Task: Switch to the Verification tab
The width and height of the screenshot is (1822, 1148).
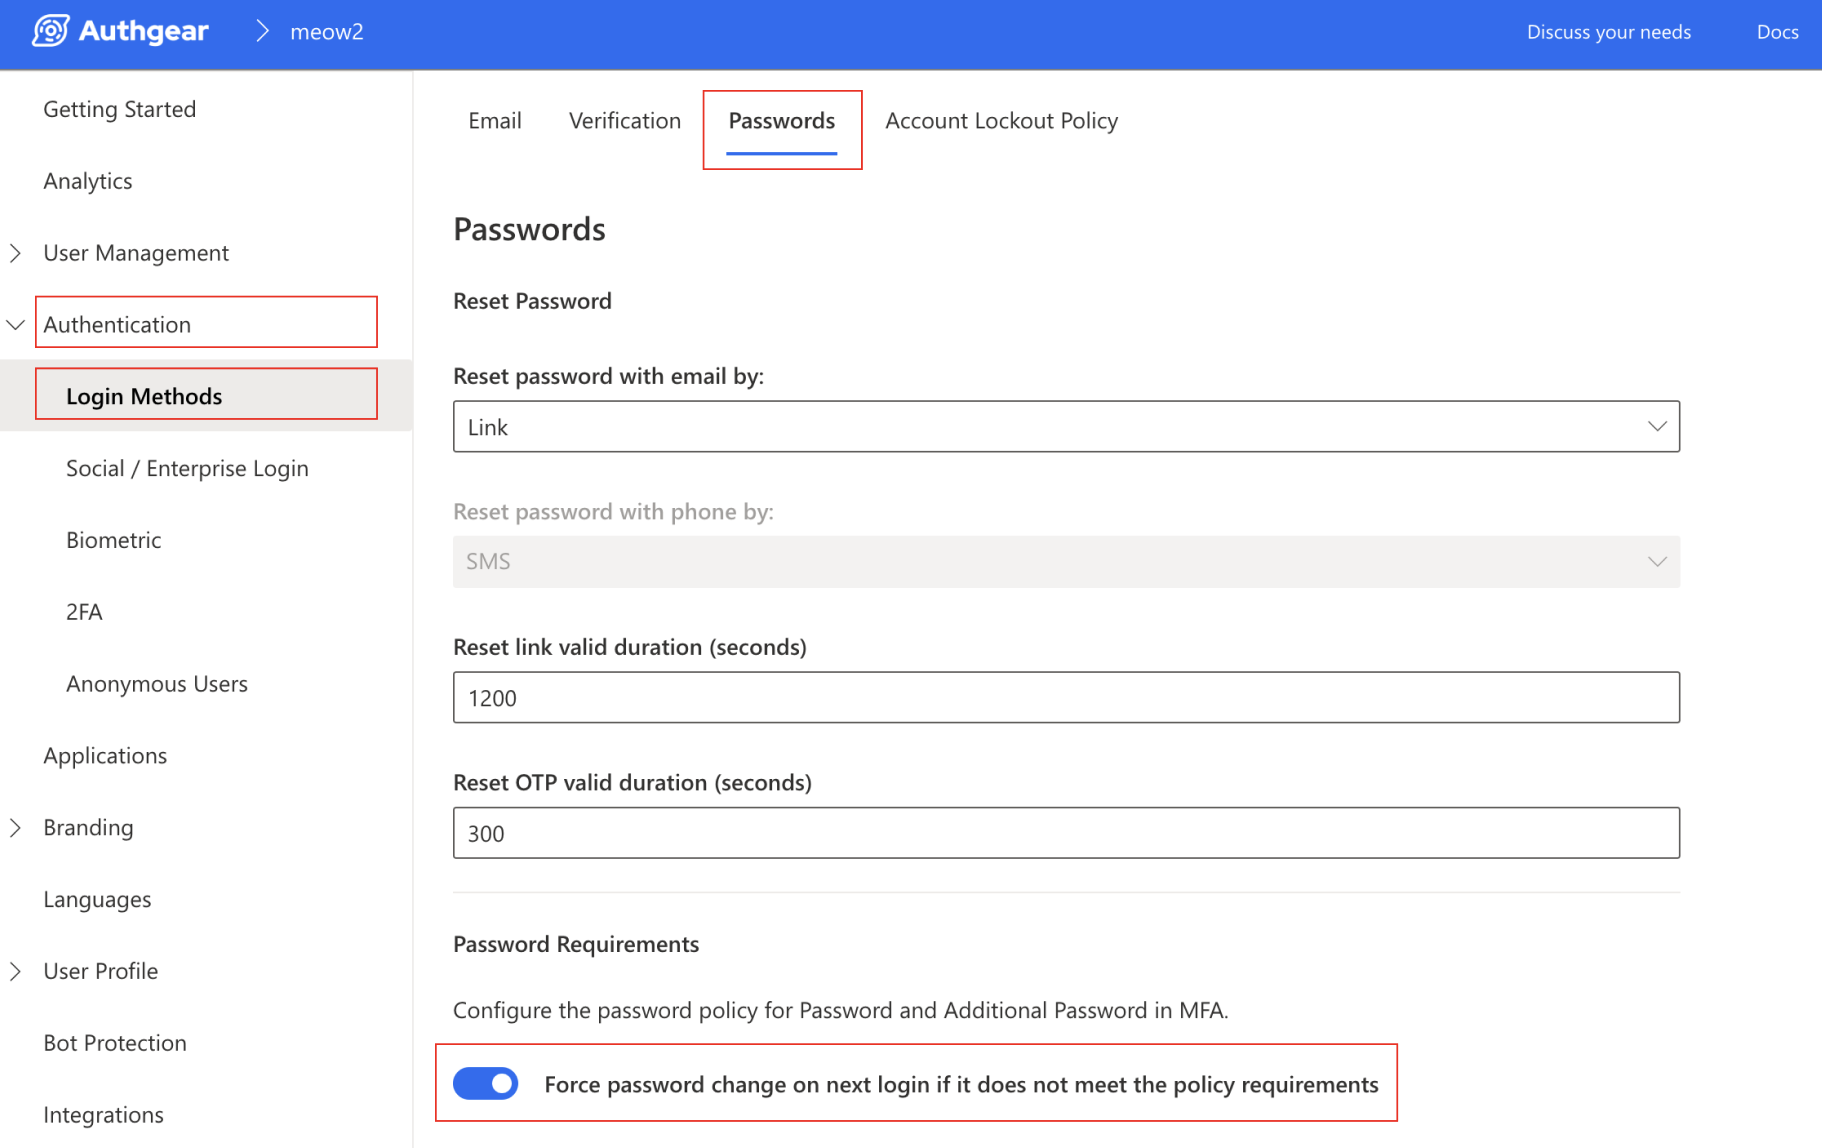Action: click(x=624, y=121)
